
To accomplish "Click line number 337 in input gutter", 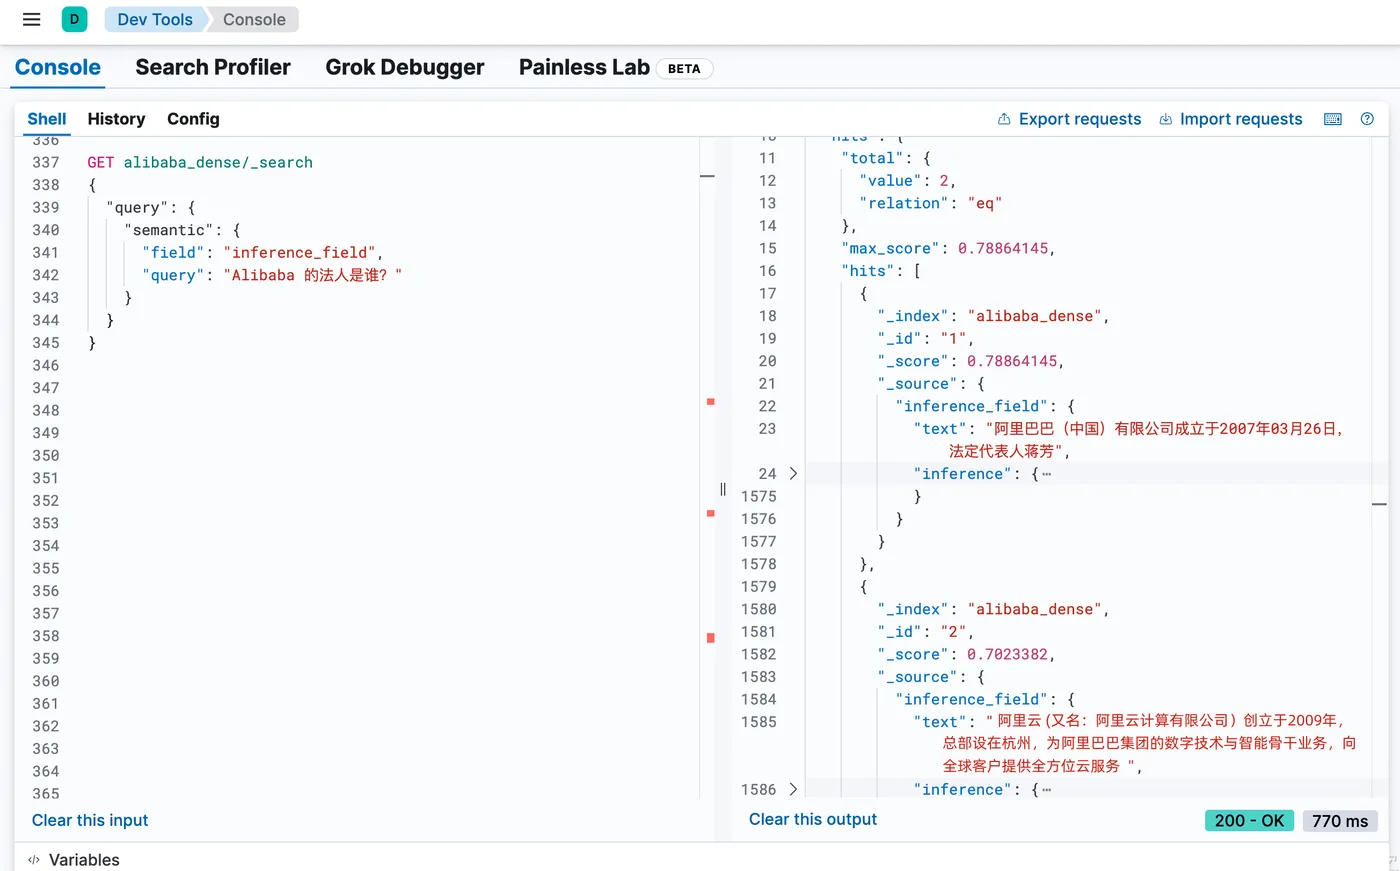I will (x=46, y=162).
